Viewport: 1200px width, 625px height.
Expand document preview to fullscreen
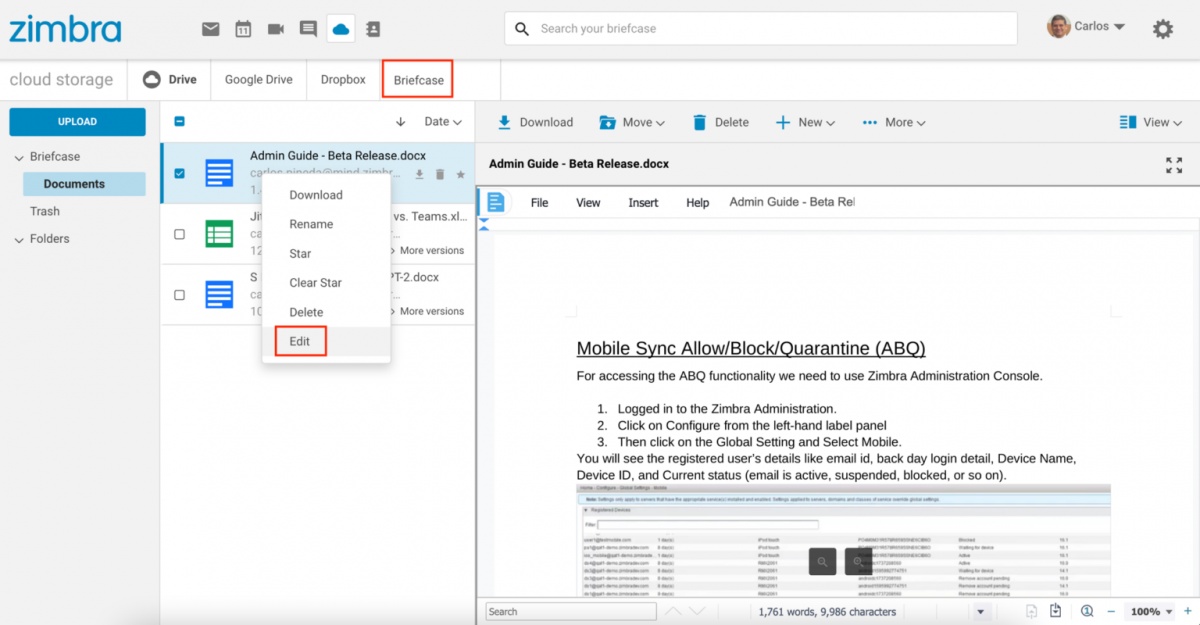1174,165
